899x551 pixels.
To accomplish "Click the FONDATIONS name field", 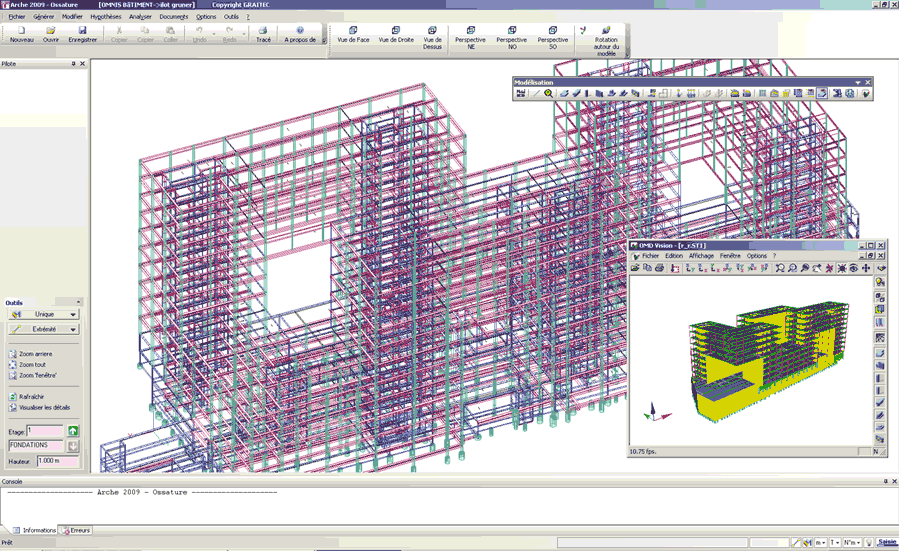I will pyautogui.click(x=36, y=445).
